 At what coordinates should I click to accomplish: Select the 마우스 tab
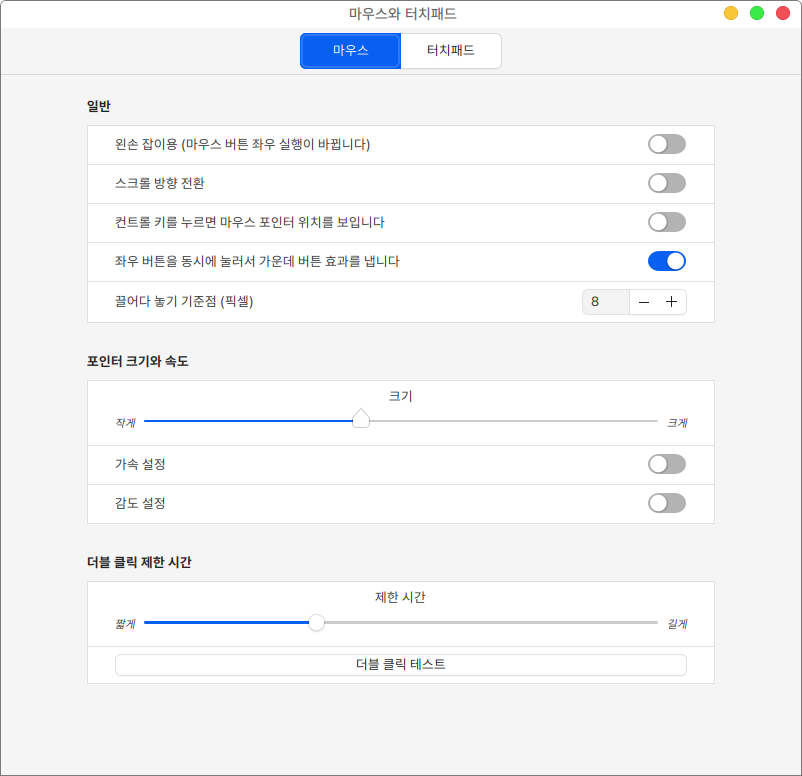click(350, 51)
